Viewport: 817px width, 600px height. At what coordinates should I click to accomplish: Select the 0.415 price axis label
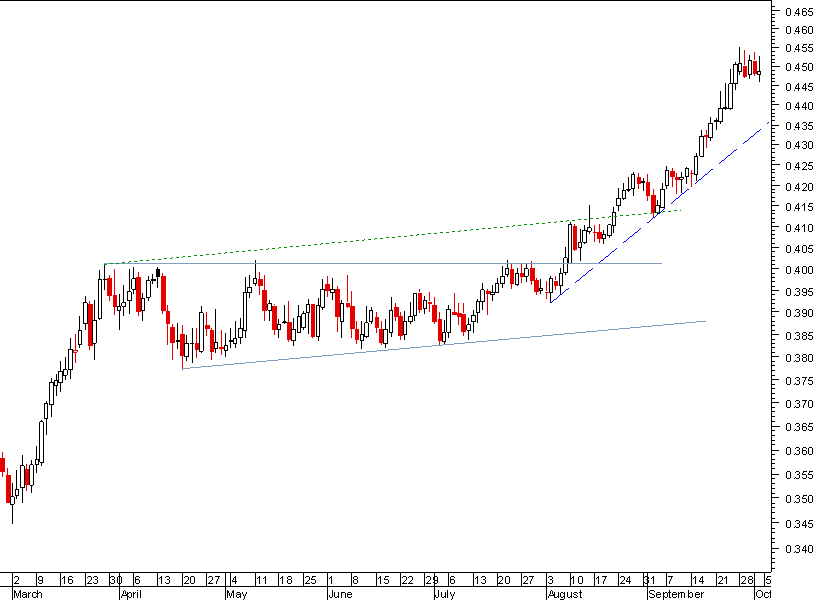coord(799,207)
